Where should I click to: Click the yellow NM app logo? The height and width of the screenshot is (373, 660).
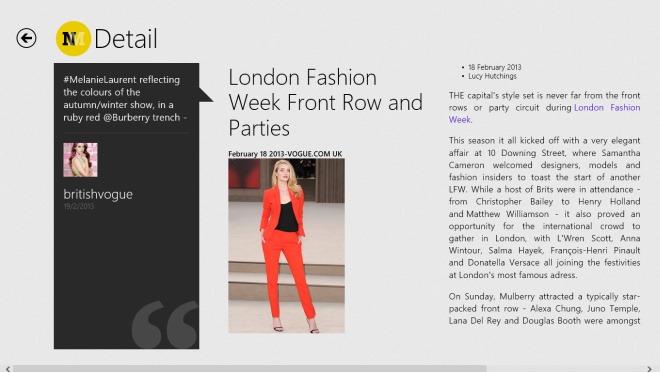click(x=73, y=38)
